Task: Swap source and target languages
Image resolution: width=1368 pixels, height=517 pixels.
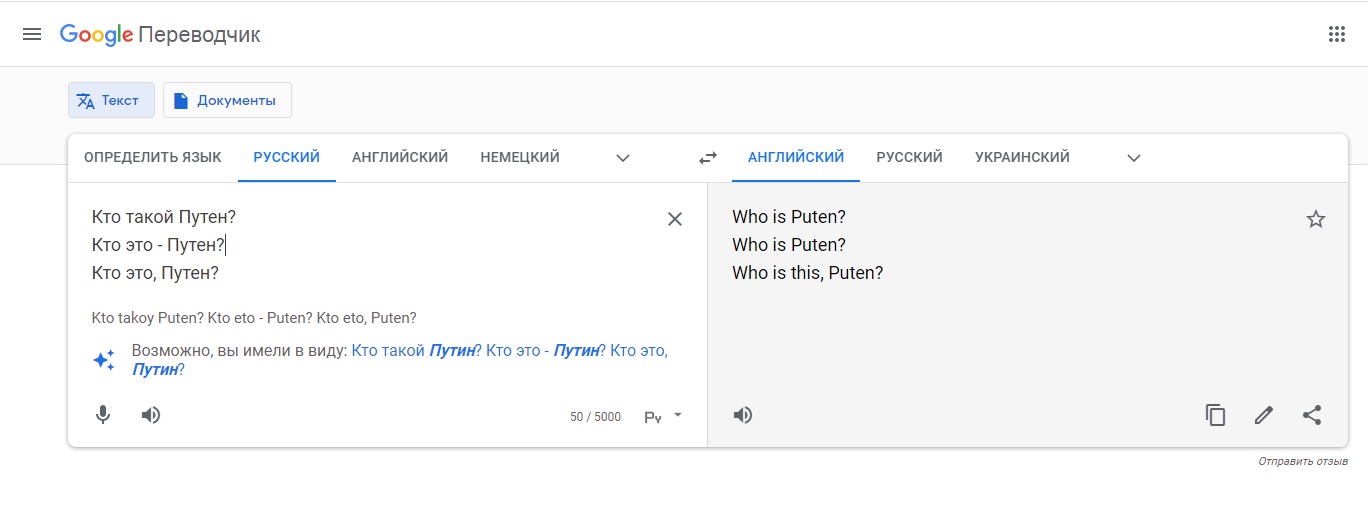Action: pyautogui.click(x=708, y=158)
